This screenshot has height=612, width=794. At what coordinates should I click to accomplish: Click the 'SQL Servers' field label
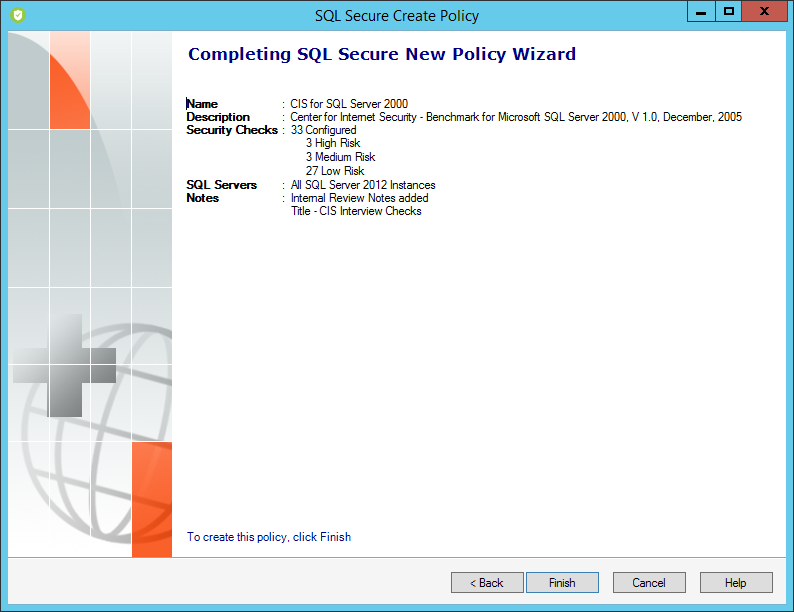pos(221,185)
